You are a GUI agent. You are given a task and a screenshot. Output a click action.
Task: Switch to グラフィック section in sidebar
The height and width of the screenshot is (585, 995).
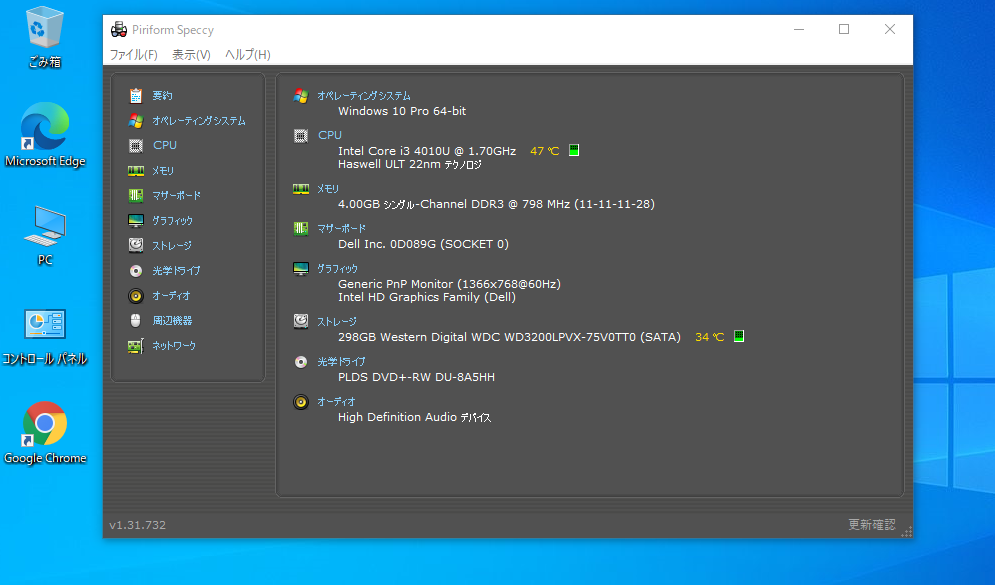click(x=173, y=220)
